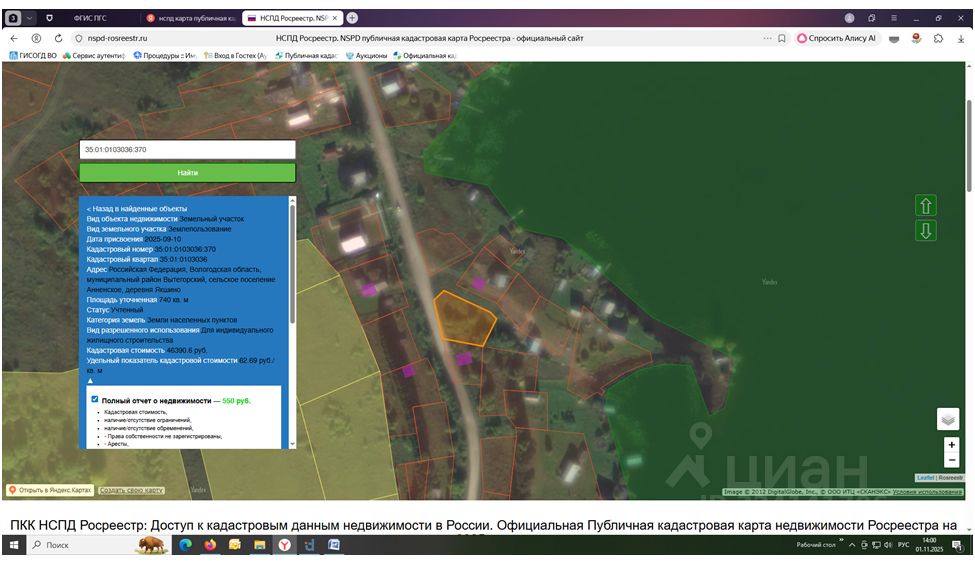The width and height of the screenshot is (975, 564).
Task: Open Официальная ка bookmark
Action: coord(425,55)
